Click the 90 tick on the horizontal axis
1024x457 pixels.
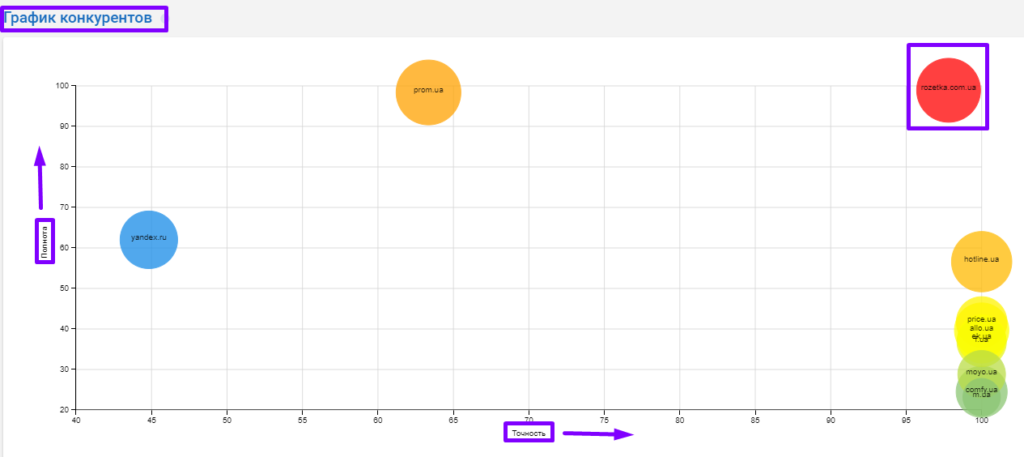click(830, 420)
